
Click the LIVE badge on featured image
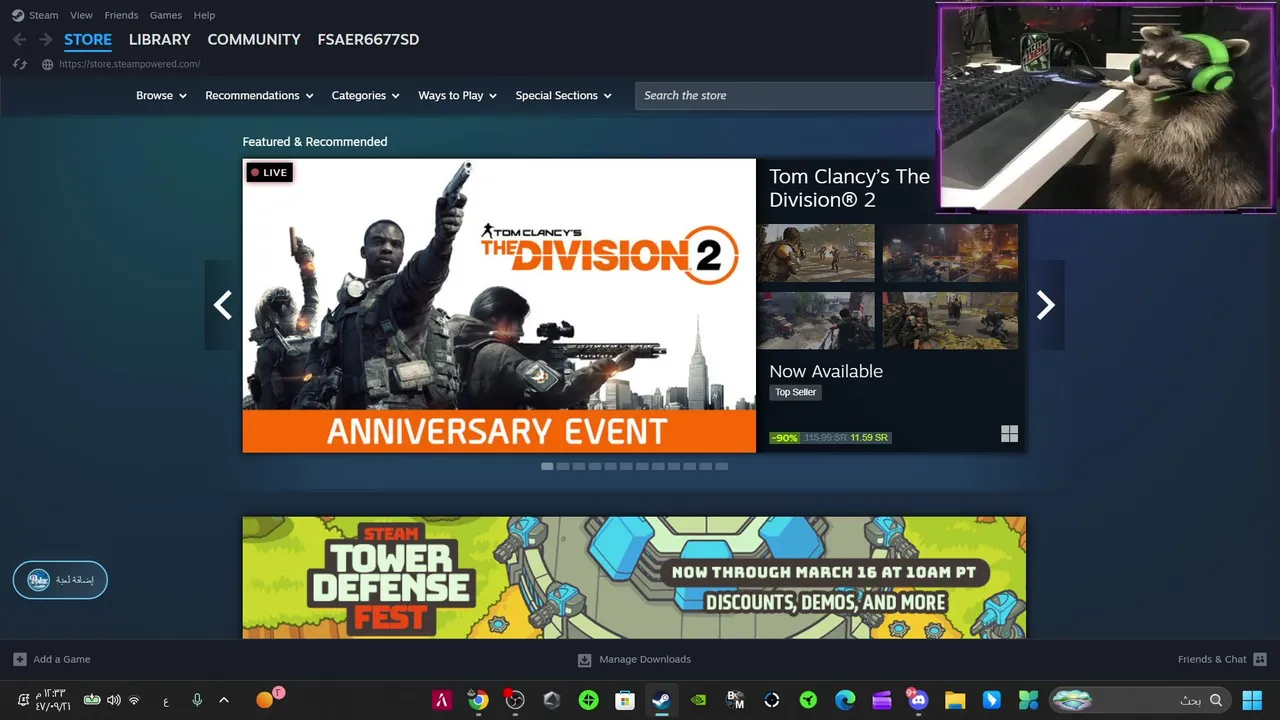[269, 173]
